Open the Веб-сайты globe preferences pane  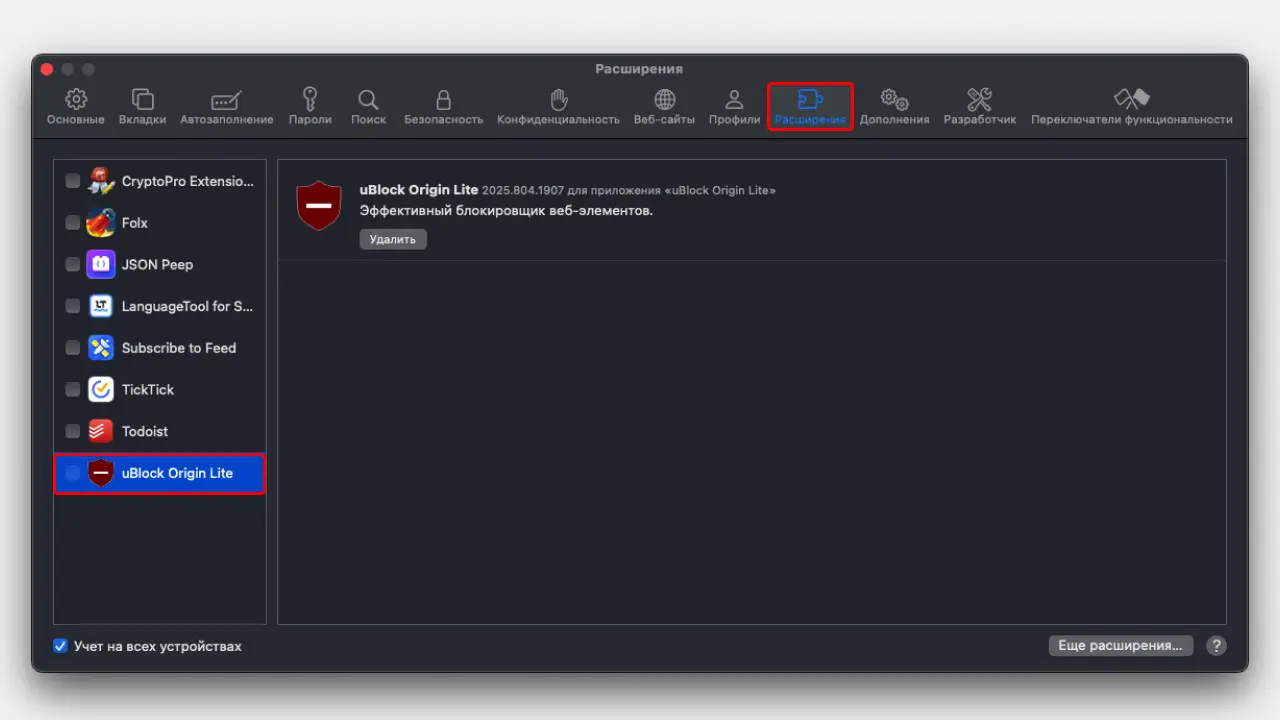tap(664, 107)
